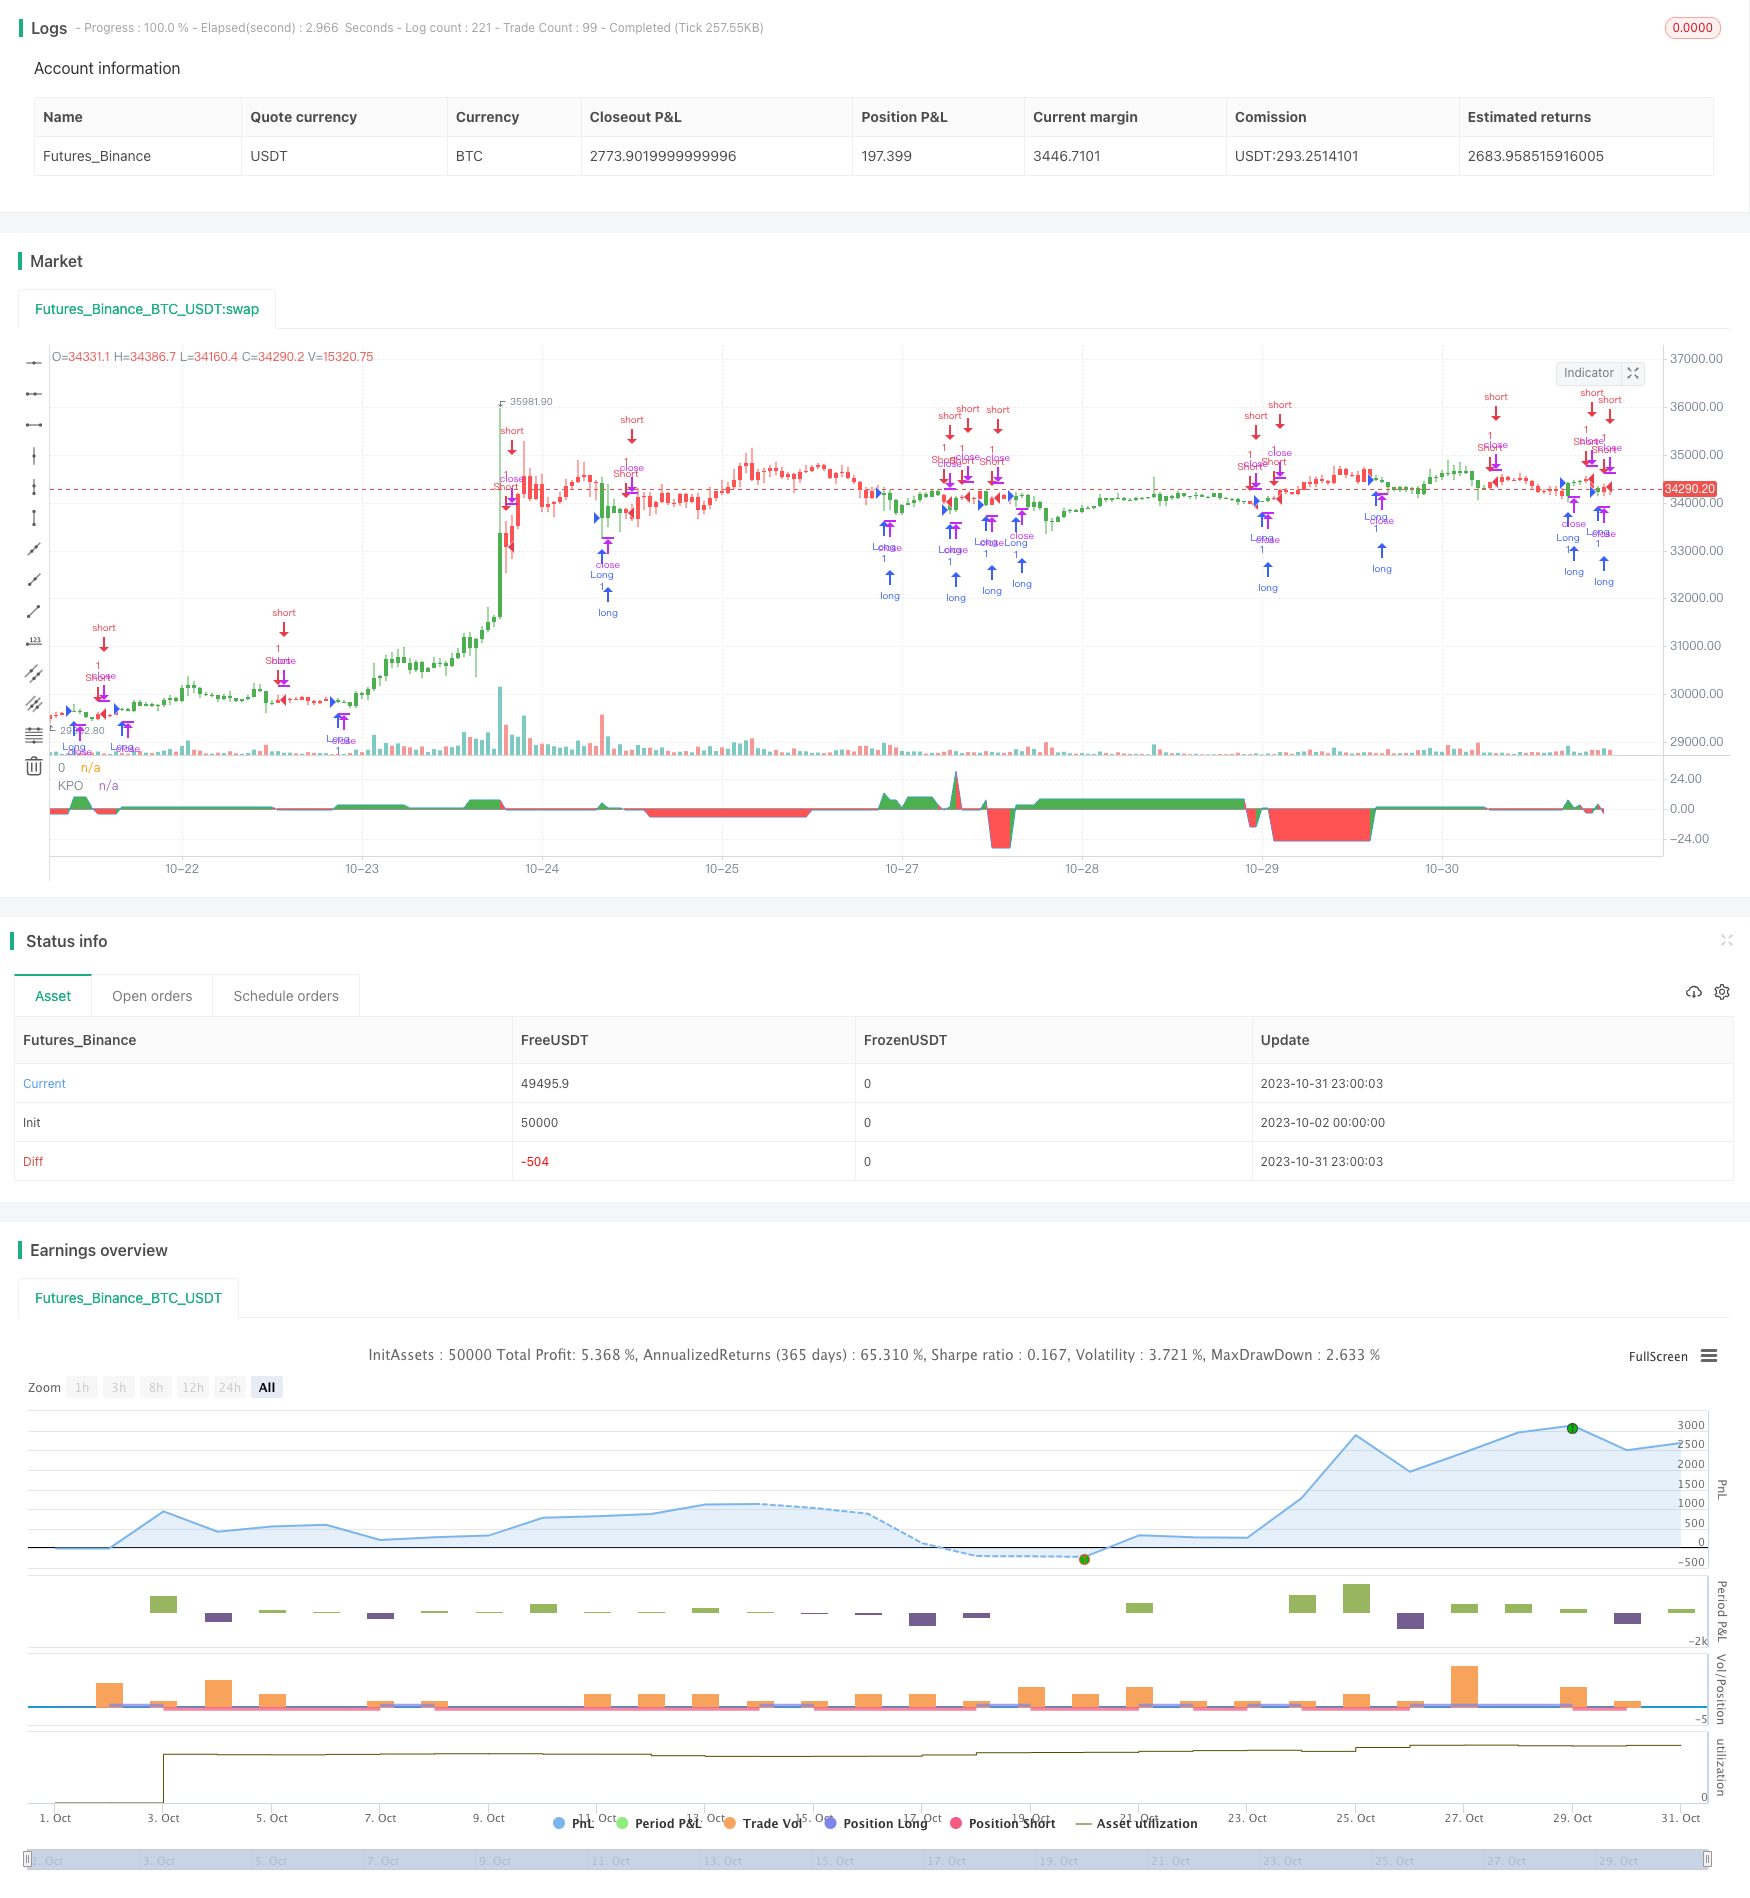Set earnings zoom to 8h
This screenshot has height=1898, width=1750.
(156, 1387)
